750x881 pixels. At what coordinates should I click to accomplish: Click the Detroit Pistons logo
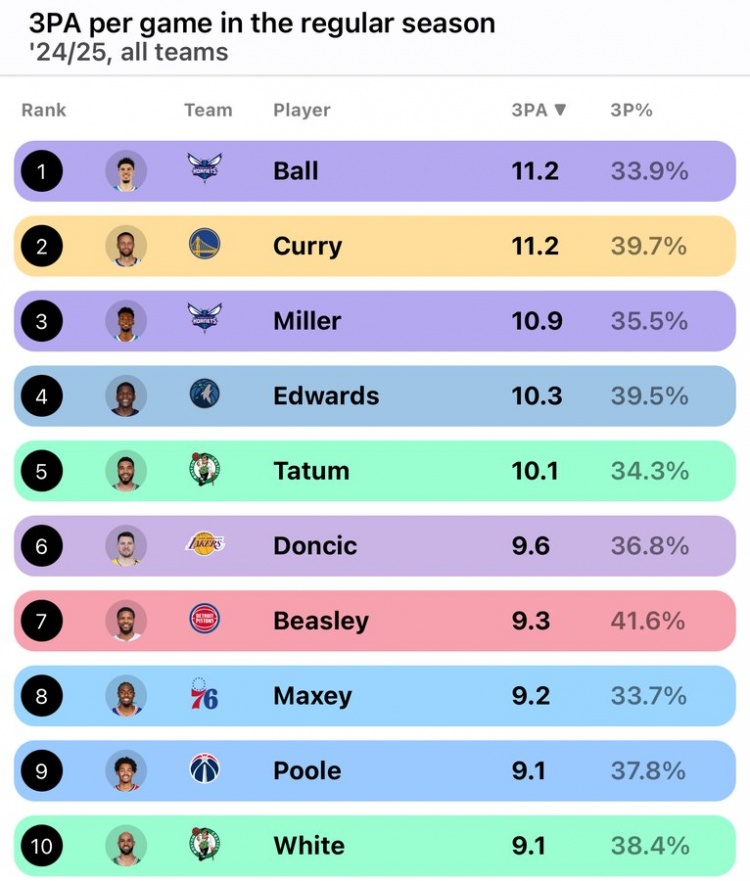pyautogui.click(x=205, y=620)
